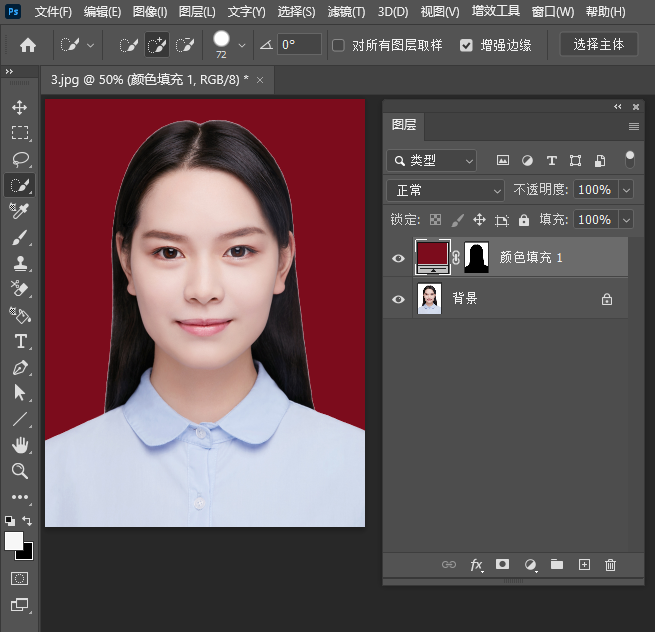Select the Lasso tool
Screen dimensions: 655x632
20,159
